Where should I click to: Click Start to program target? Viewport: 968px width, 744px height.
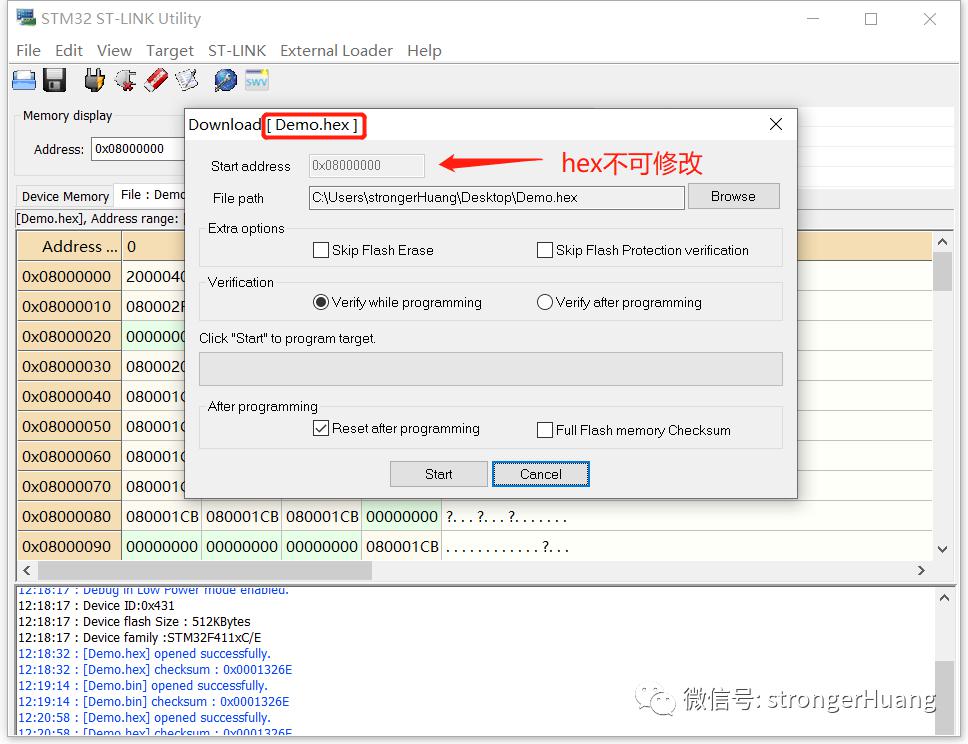click(x=438, y=474)
